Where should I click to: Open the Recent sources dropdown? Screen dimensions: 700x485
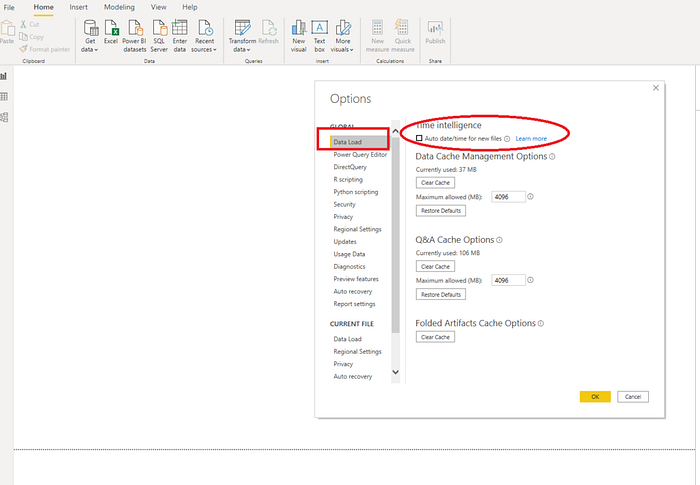coord(204,36)
